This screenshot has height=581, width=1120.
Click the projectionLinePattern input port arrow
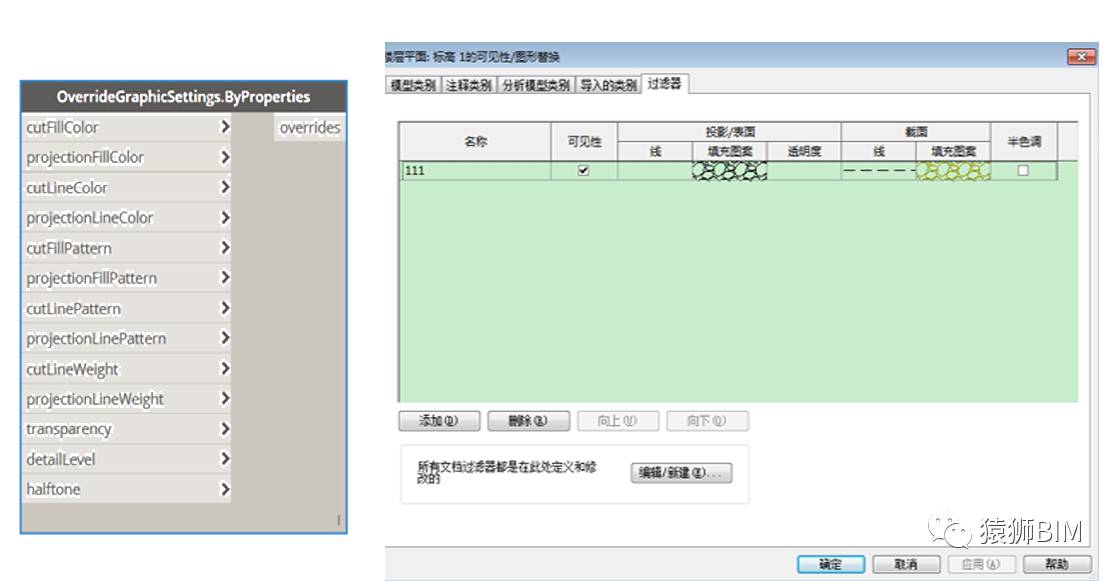225,338
